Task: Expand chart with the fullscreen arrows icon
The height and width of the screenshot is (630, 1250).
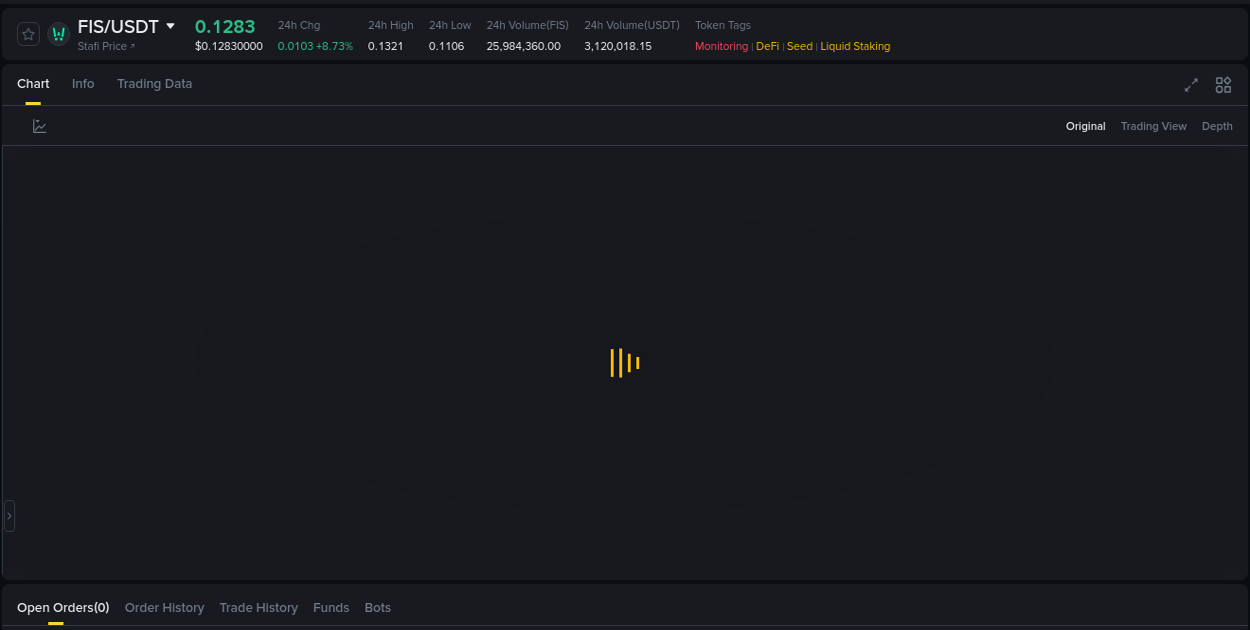Action: [x=1190, y=86]
